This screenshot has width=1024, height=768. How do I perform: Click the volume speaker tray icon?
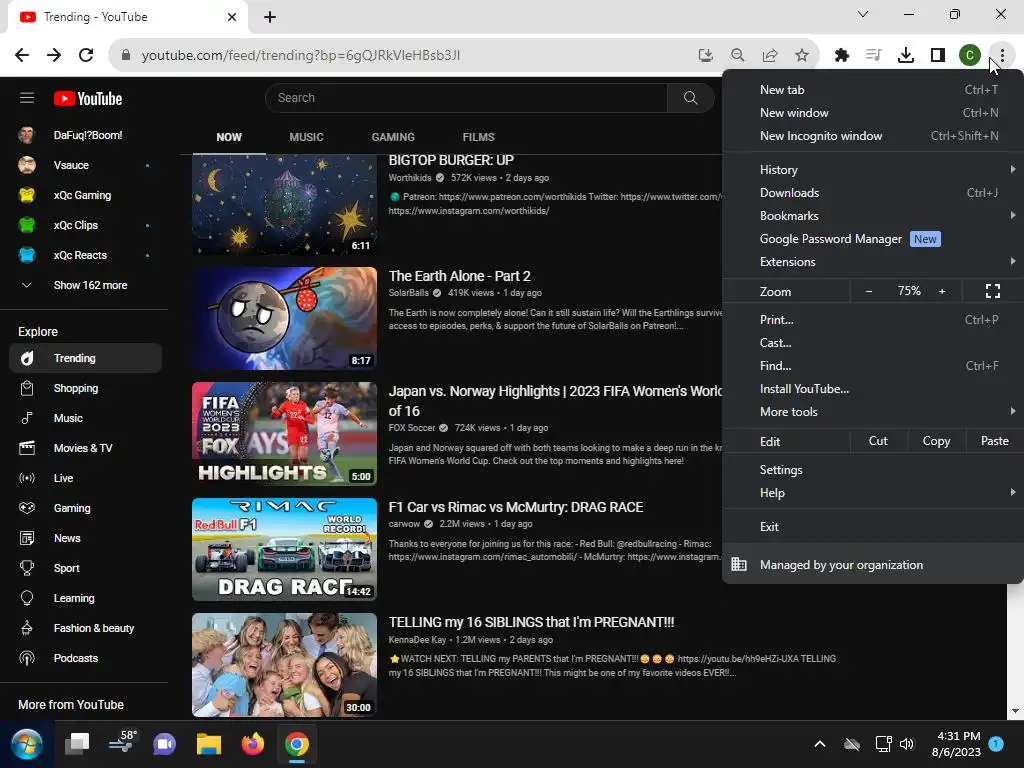(906, 744)
